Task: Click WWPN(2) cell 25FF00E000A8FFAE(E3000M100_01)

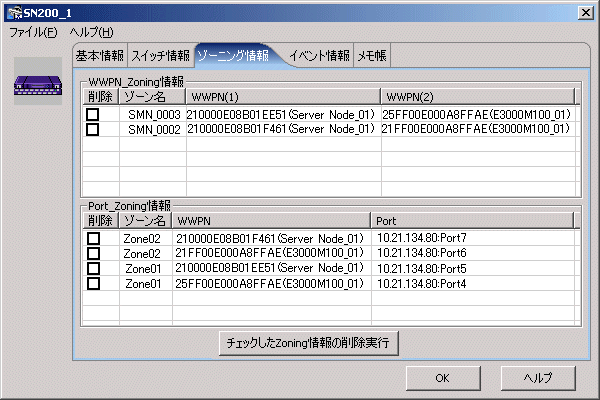Action: (x=476, y=114)
